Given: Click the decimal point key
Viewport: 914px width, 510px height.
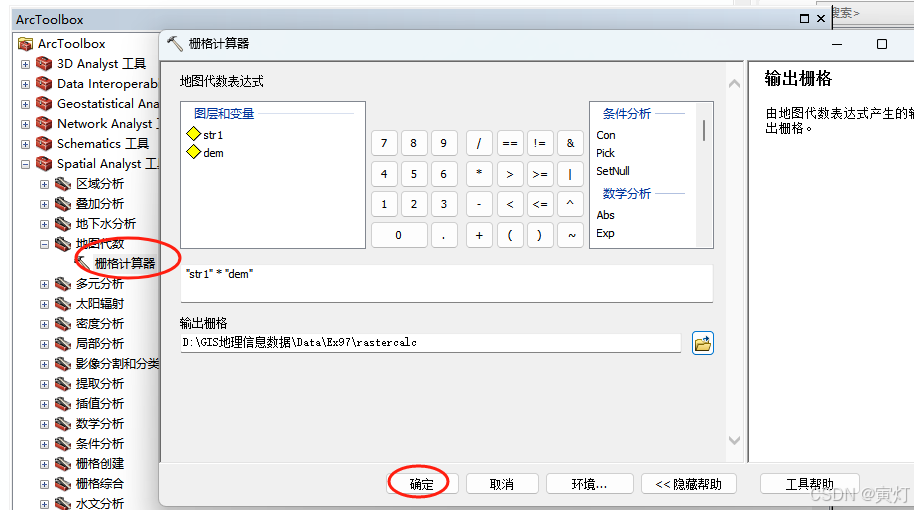Looking at the screenshot, I should tap(444, 235).
